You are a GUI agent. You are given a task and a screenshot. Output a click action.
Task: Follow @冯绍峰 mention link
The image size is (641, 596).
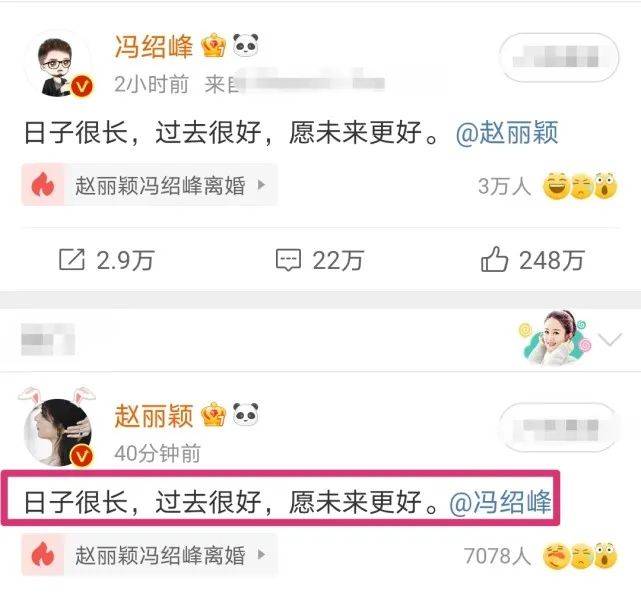[500, 502]
